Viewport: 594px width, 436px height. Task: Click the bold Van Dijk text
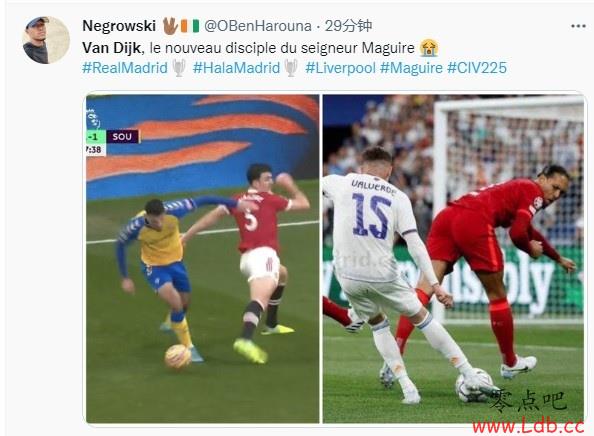pos(112,48)
